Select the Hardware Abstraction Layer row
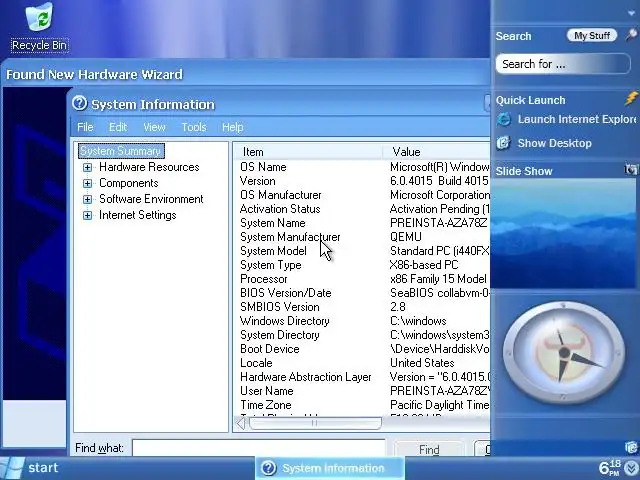This screenshot has height=480, width=640. 363,377
